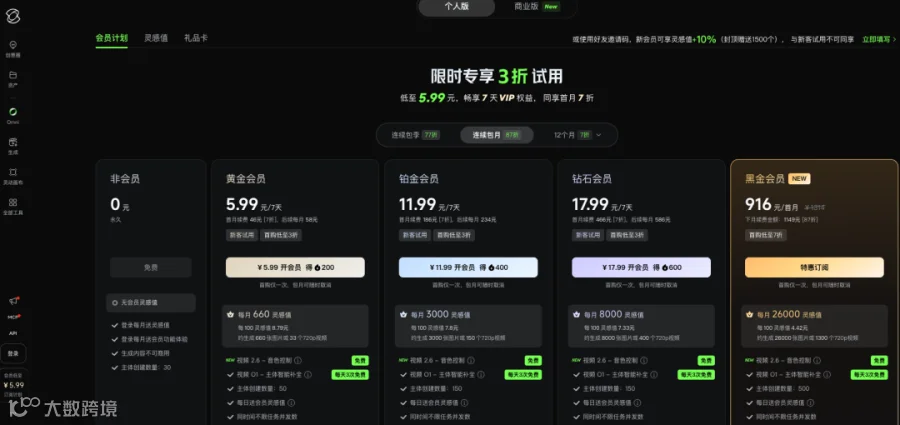Click the crown icon beside 每月 660 灵感值
Viewport: 900px width, 425px height.
(231, 315)
